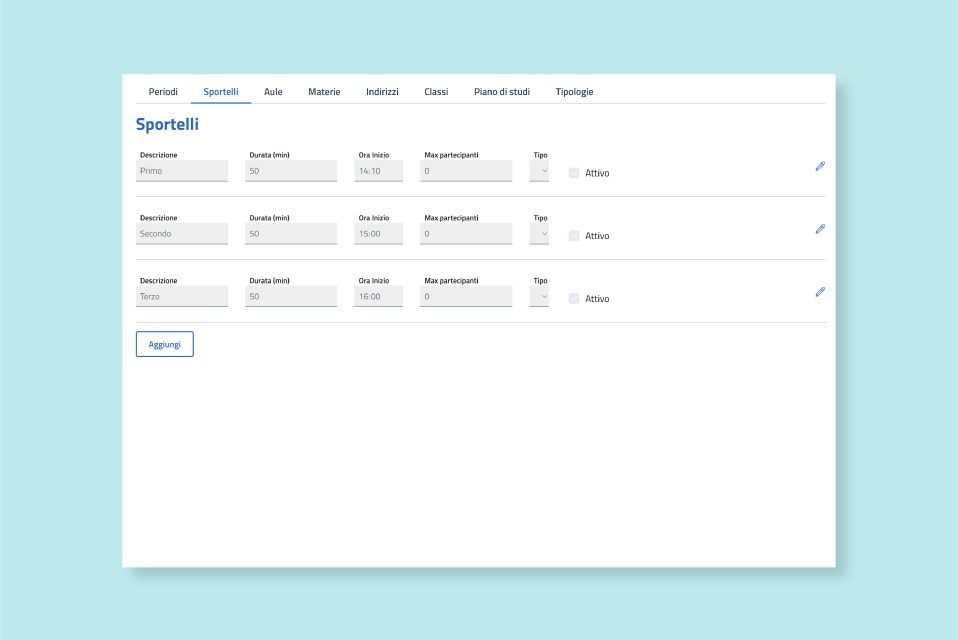
Task: Edit the Secondo sportello with pencil icon
Action: point(820,229)
